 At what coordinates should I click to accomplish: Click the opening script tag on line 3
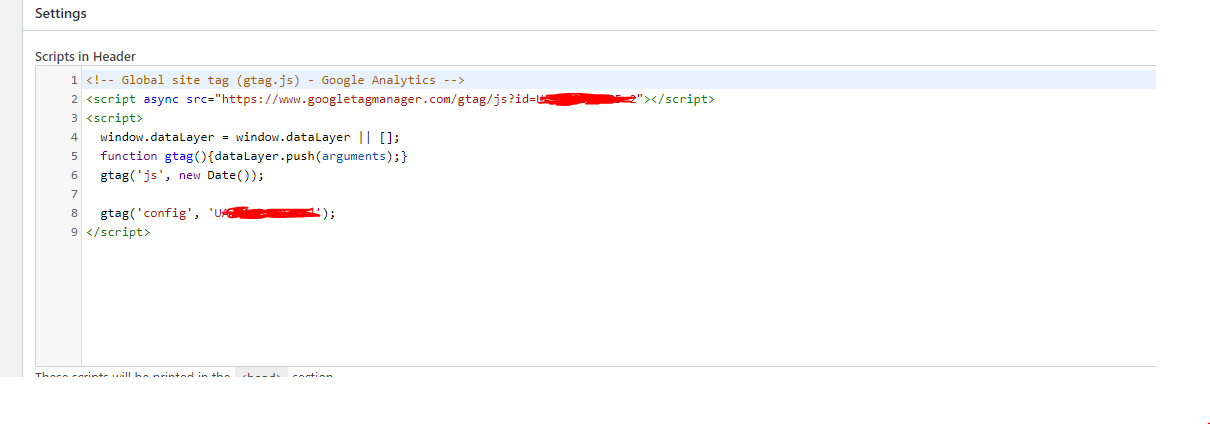pyautogui.click(x=115, y=118)
